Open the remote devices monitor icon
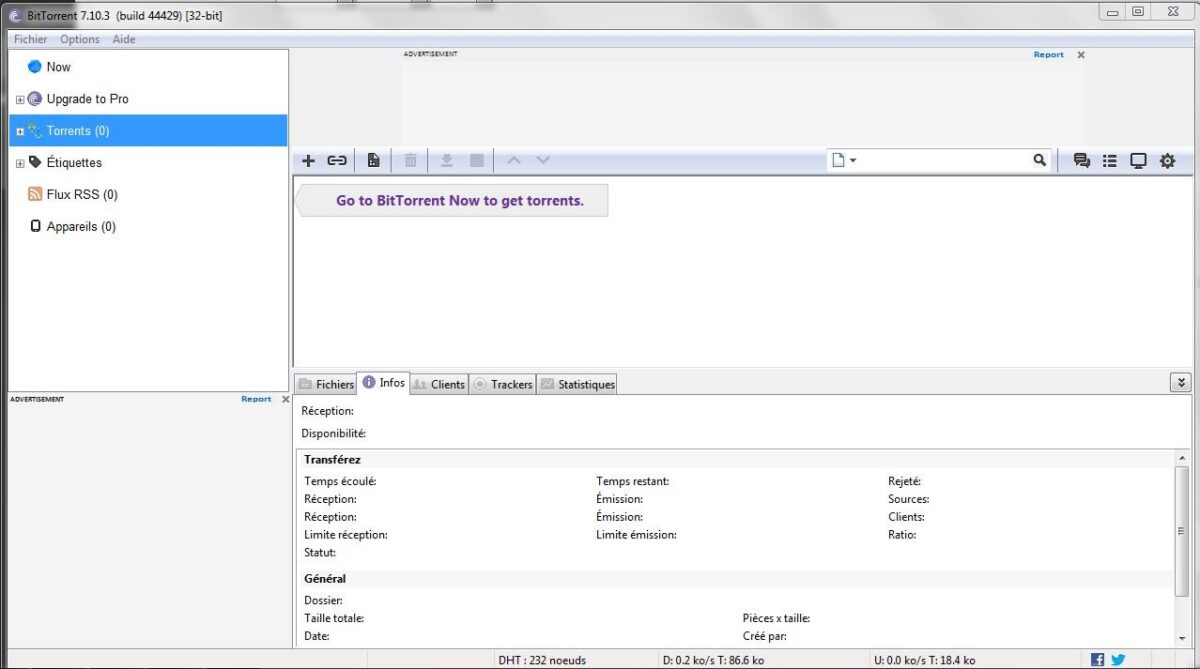Screen dimensions: 1200x669 1138,160
